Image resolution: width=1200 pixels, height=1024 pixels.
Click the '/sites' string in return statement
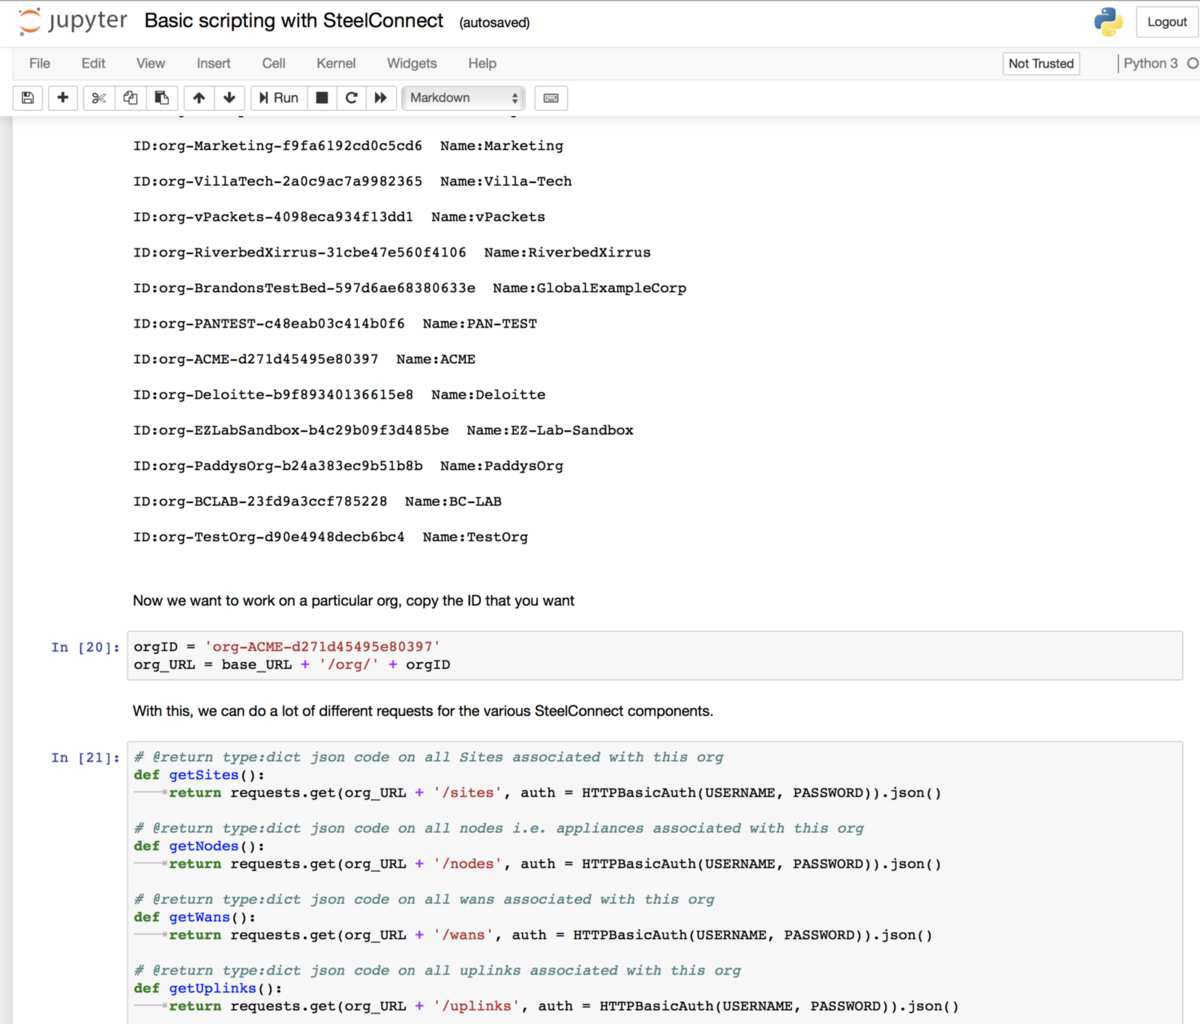tap(467, 793)
